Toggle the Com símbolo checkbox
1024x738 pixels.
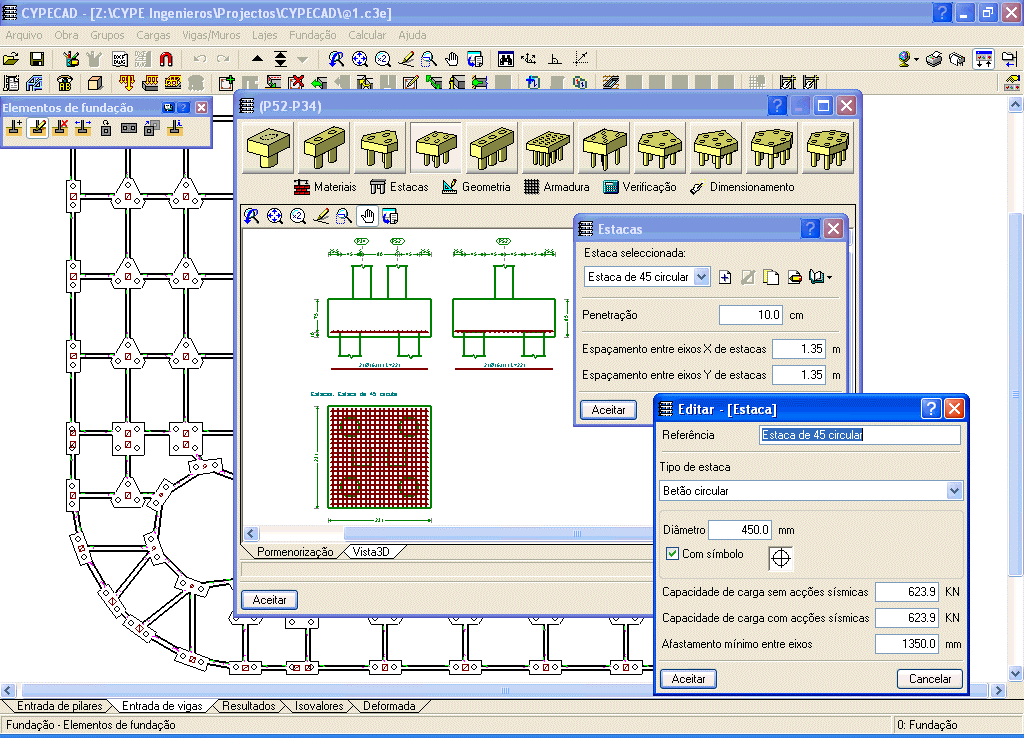[672, 554]
